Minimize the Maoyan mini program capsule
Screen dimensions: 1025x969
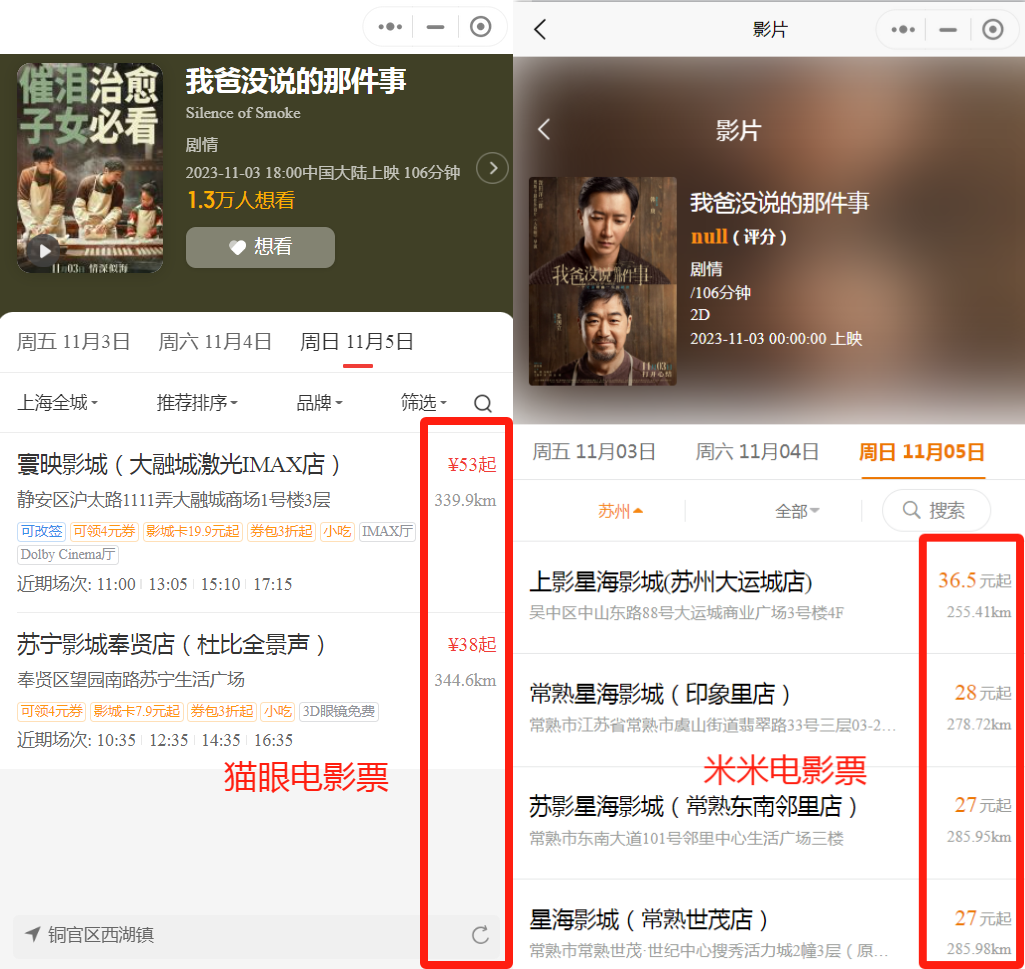pyautogui.click(x=435, y=27)
